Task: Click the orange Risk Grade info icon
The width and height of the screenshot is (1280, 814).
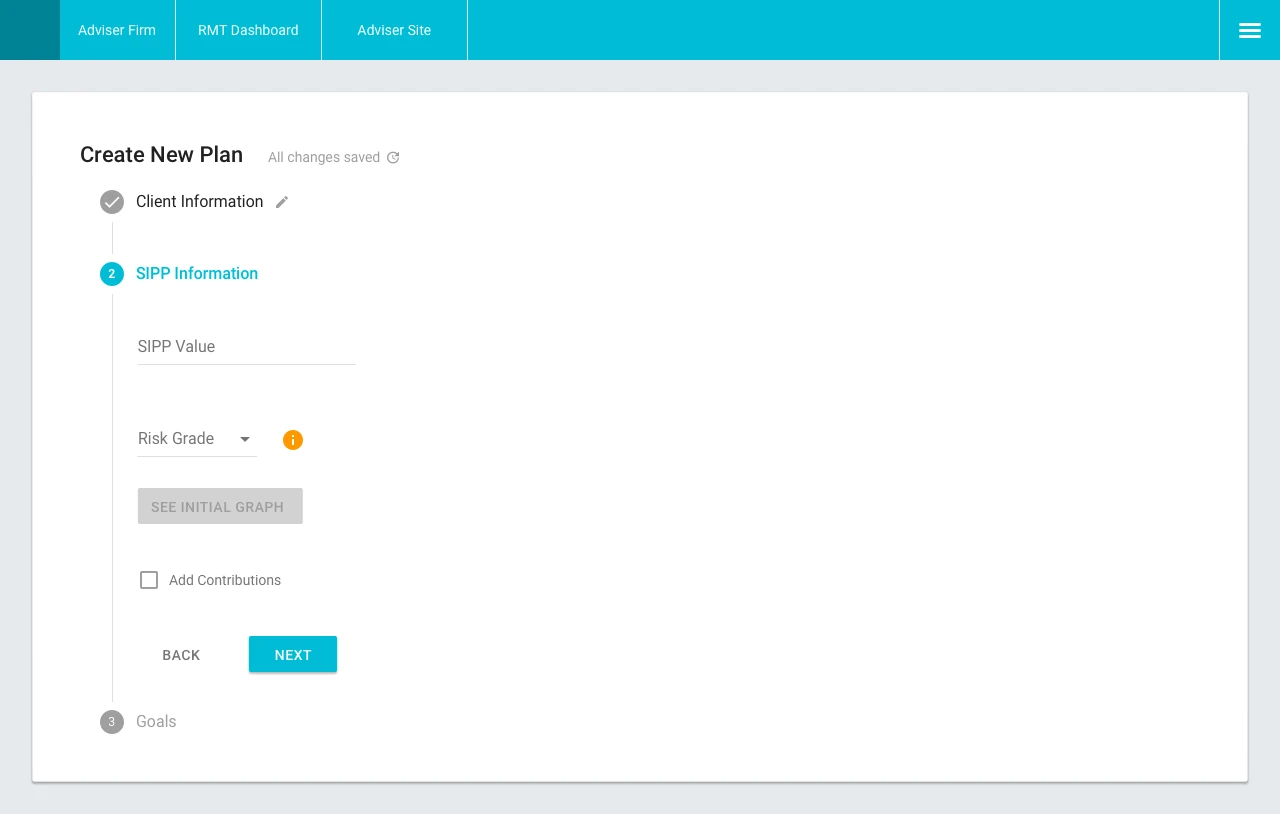Action: coord(293,440)
